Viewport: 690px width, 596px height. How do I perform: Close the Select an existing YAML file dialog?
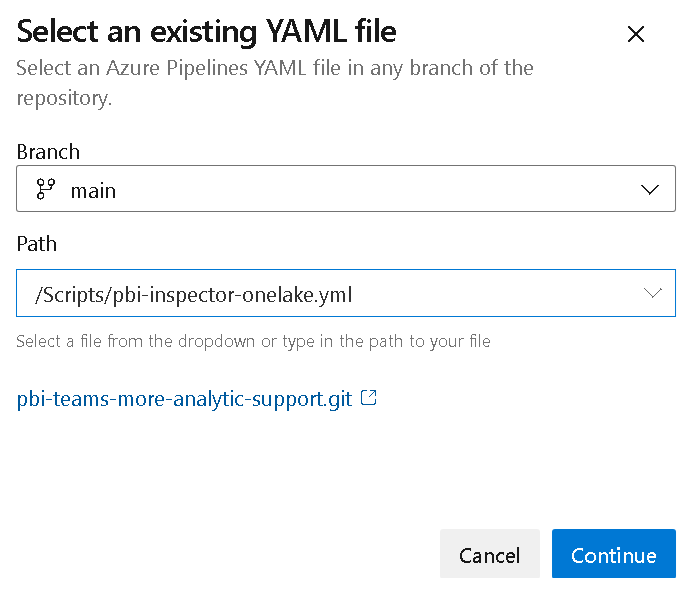[x=635, y=34]
